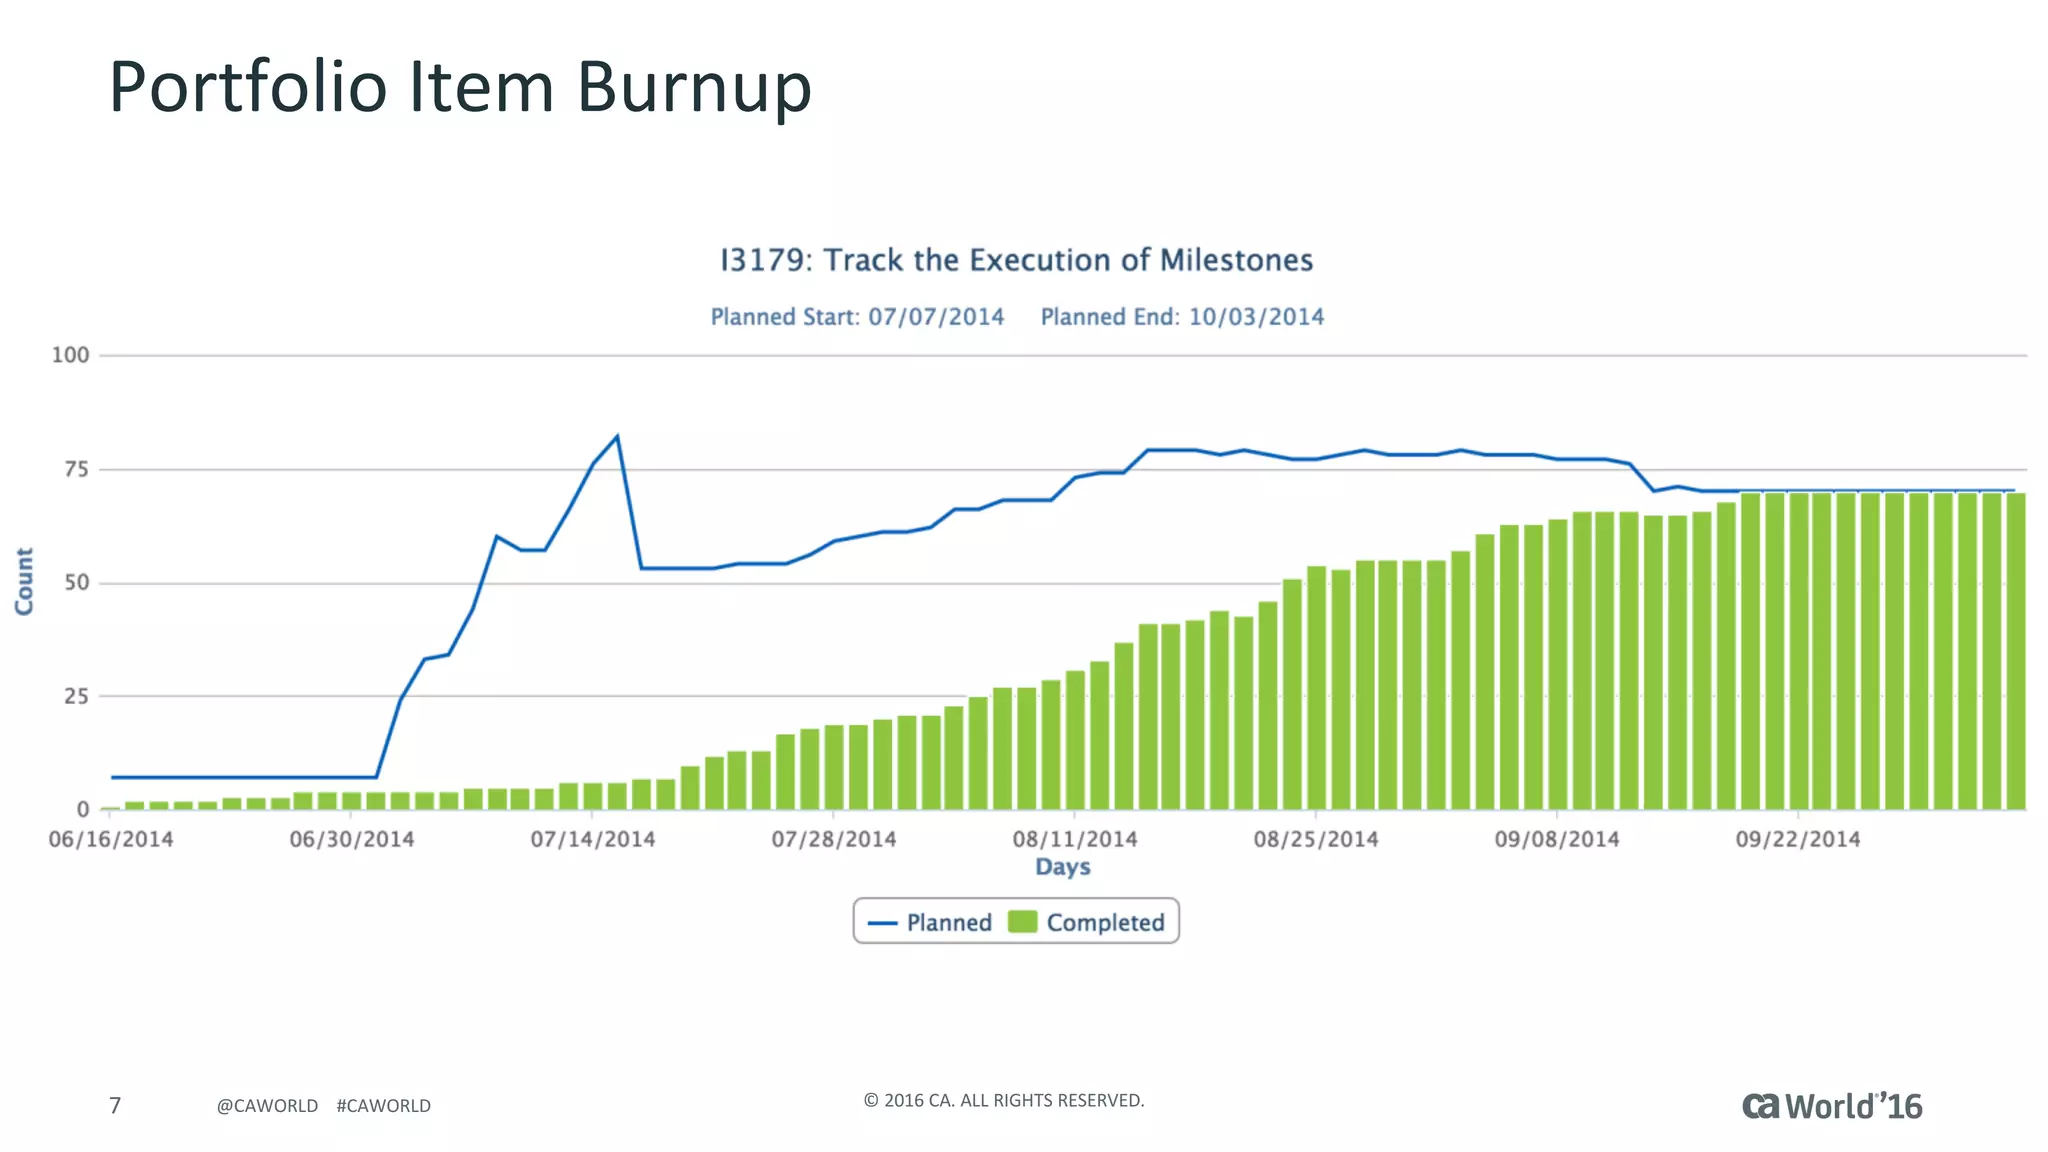Screen dimensions: 2048x1152
Task: Click the Planned legend line icon
Action: pos(882,923)
